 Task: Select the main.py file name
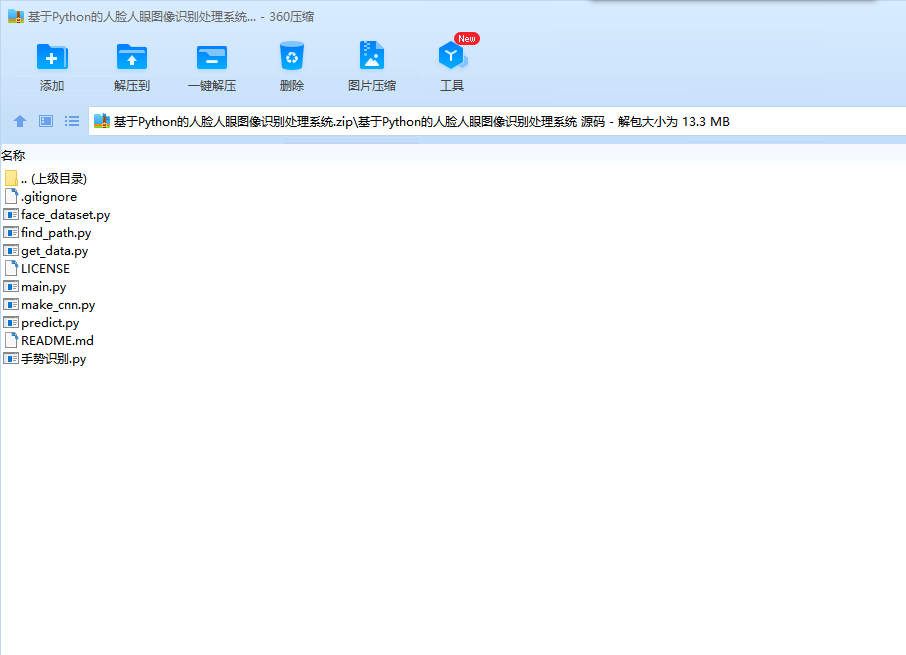point(43,287)
